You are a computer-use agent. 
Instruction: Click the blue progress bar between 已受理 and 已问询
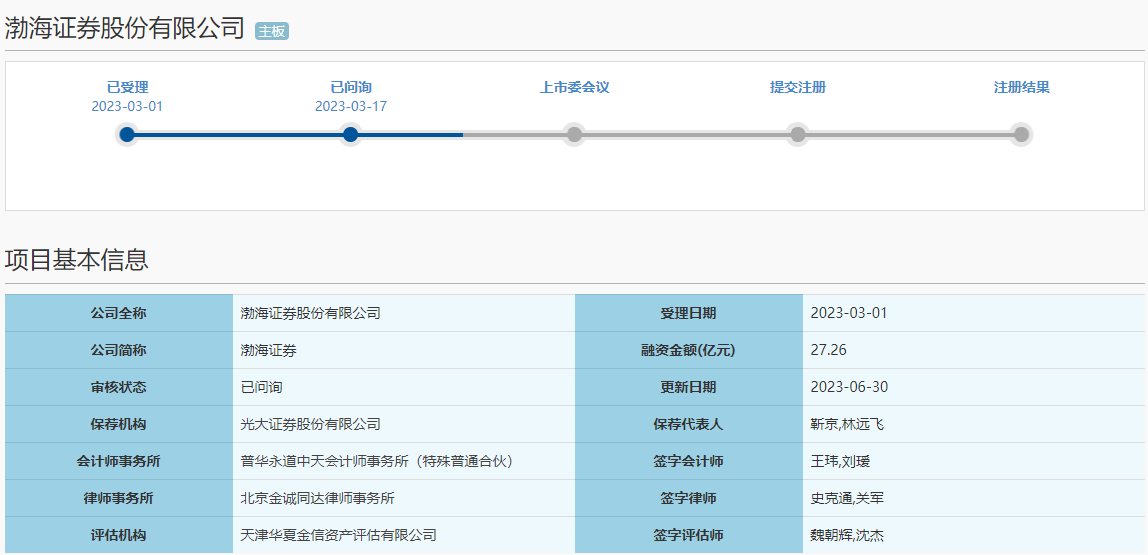[x=238, y=135]
